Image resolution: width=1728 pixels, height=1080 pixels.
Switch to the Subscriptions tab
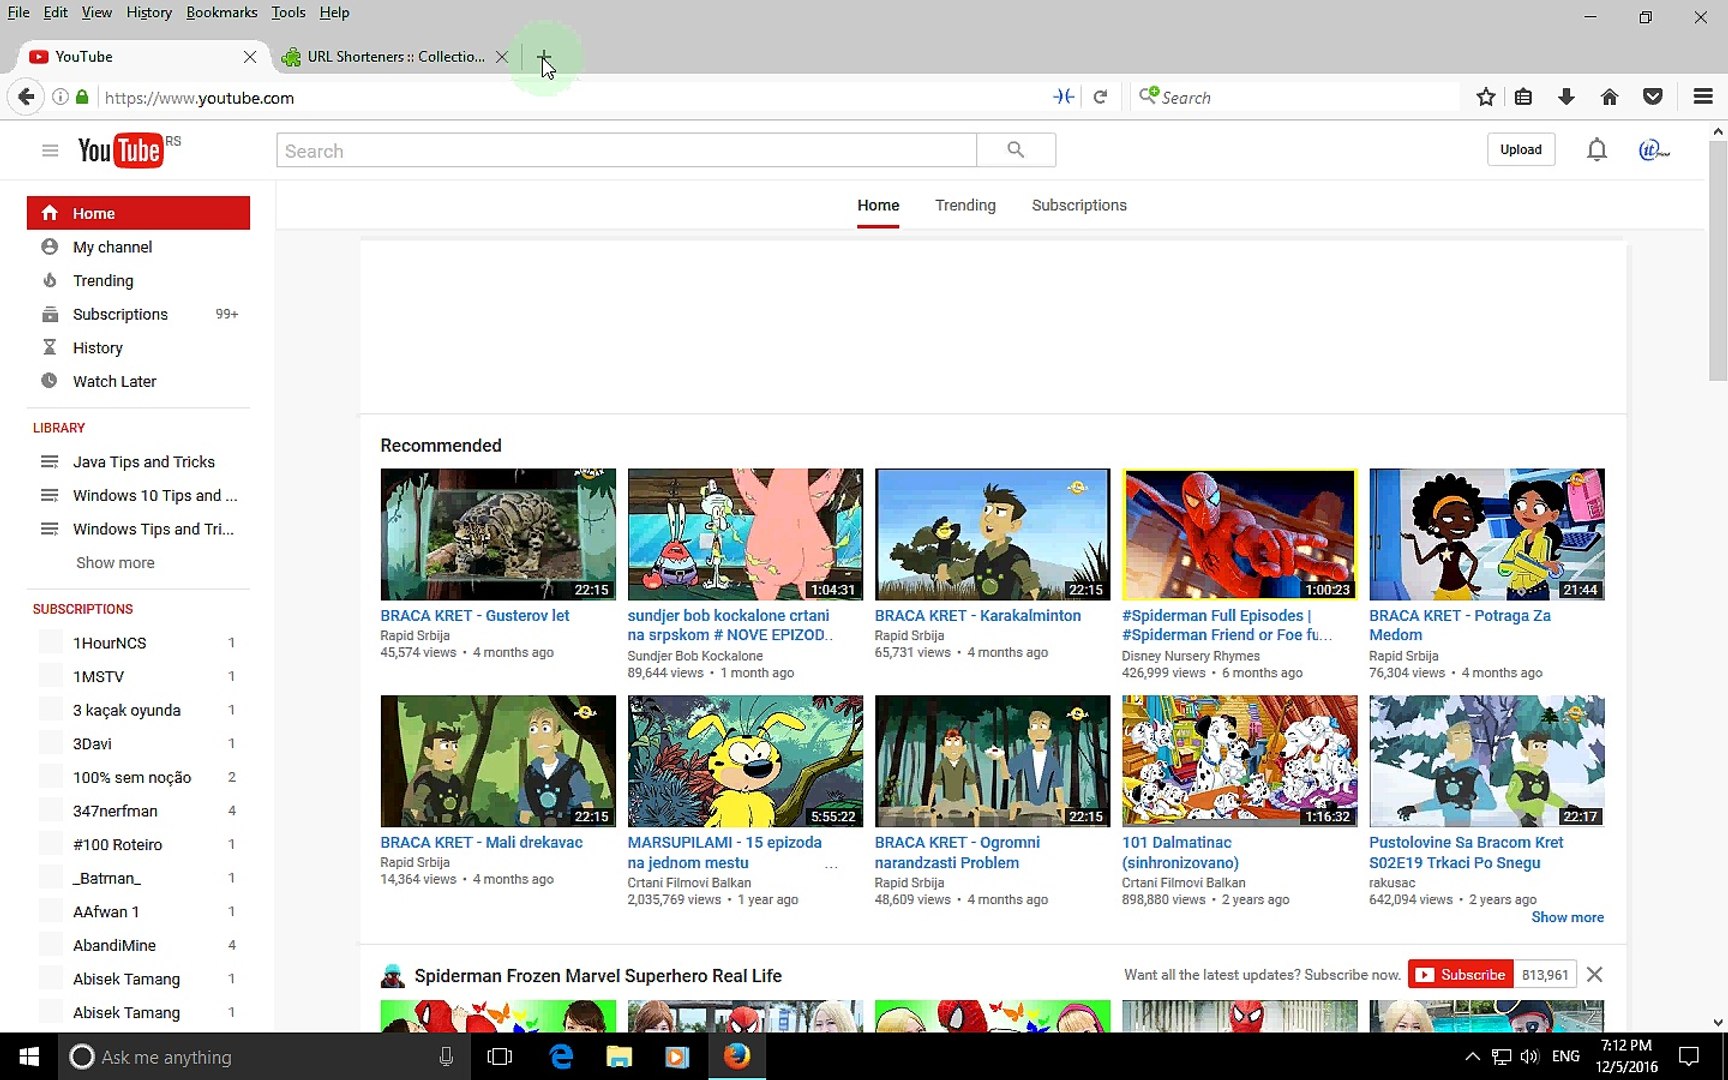click(1079, 205)
